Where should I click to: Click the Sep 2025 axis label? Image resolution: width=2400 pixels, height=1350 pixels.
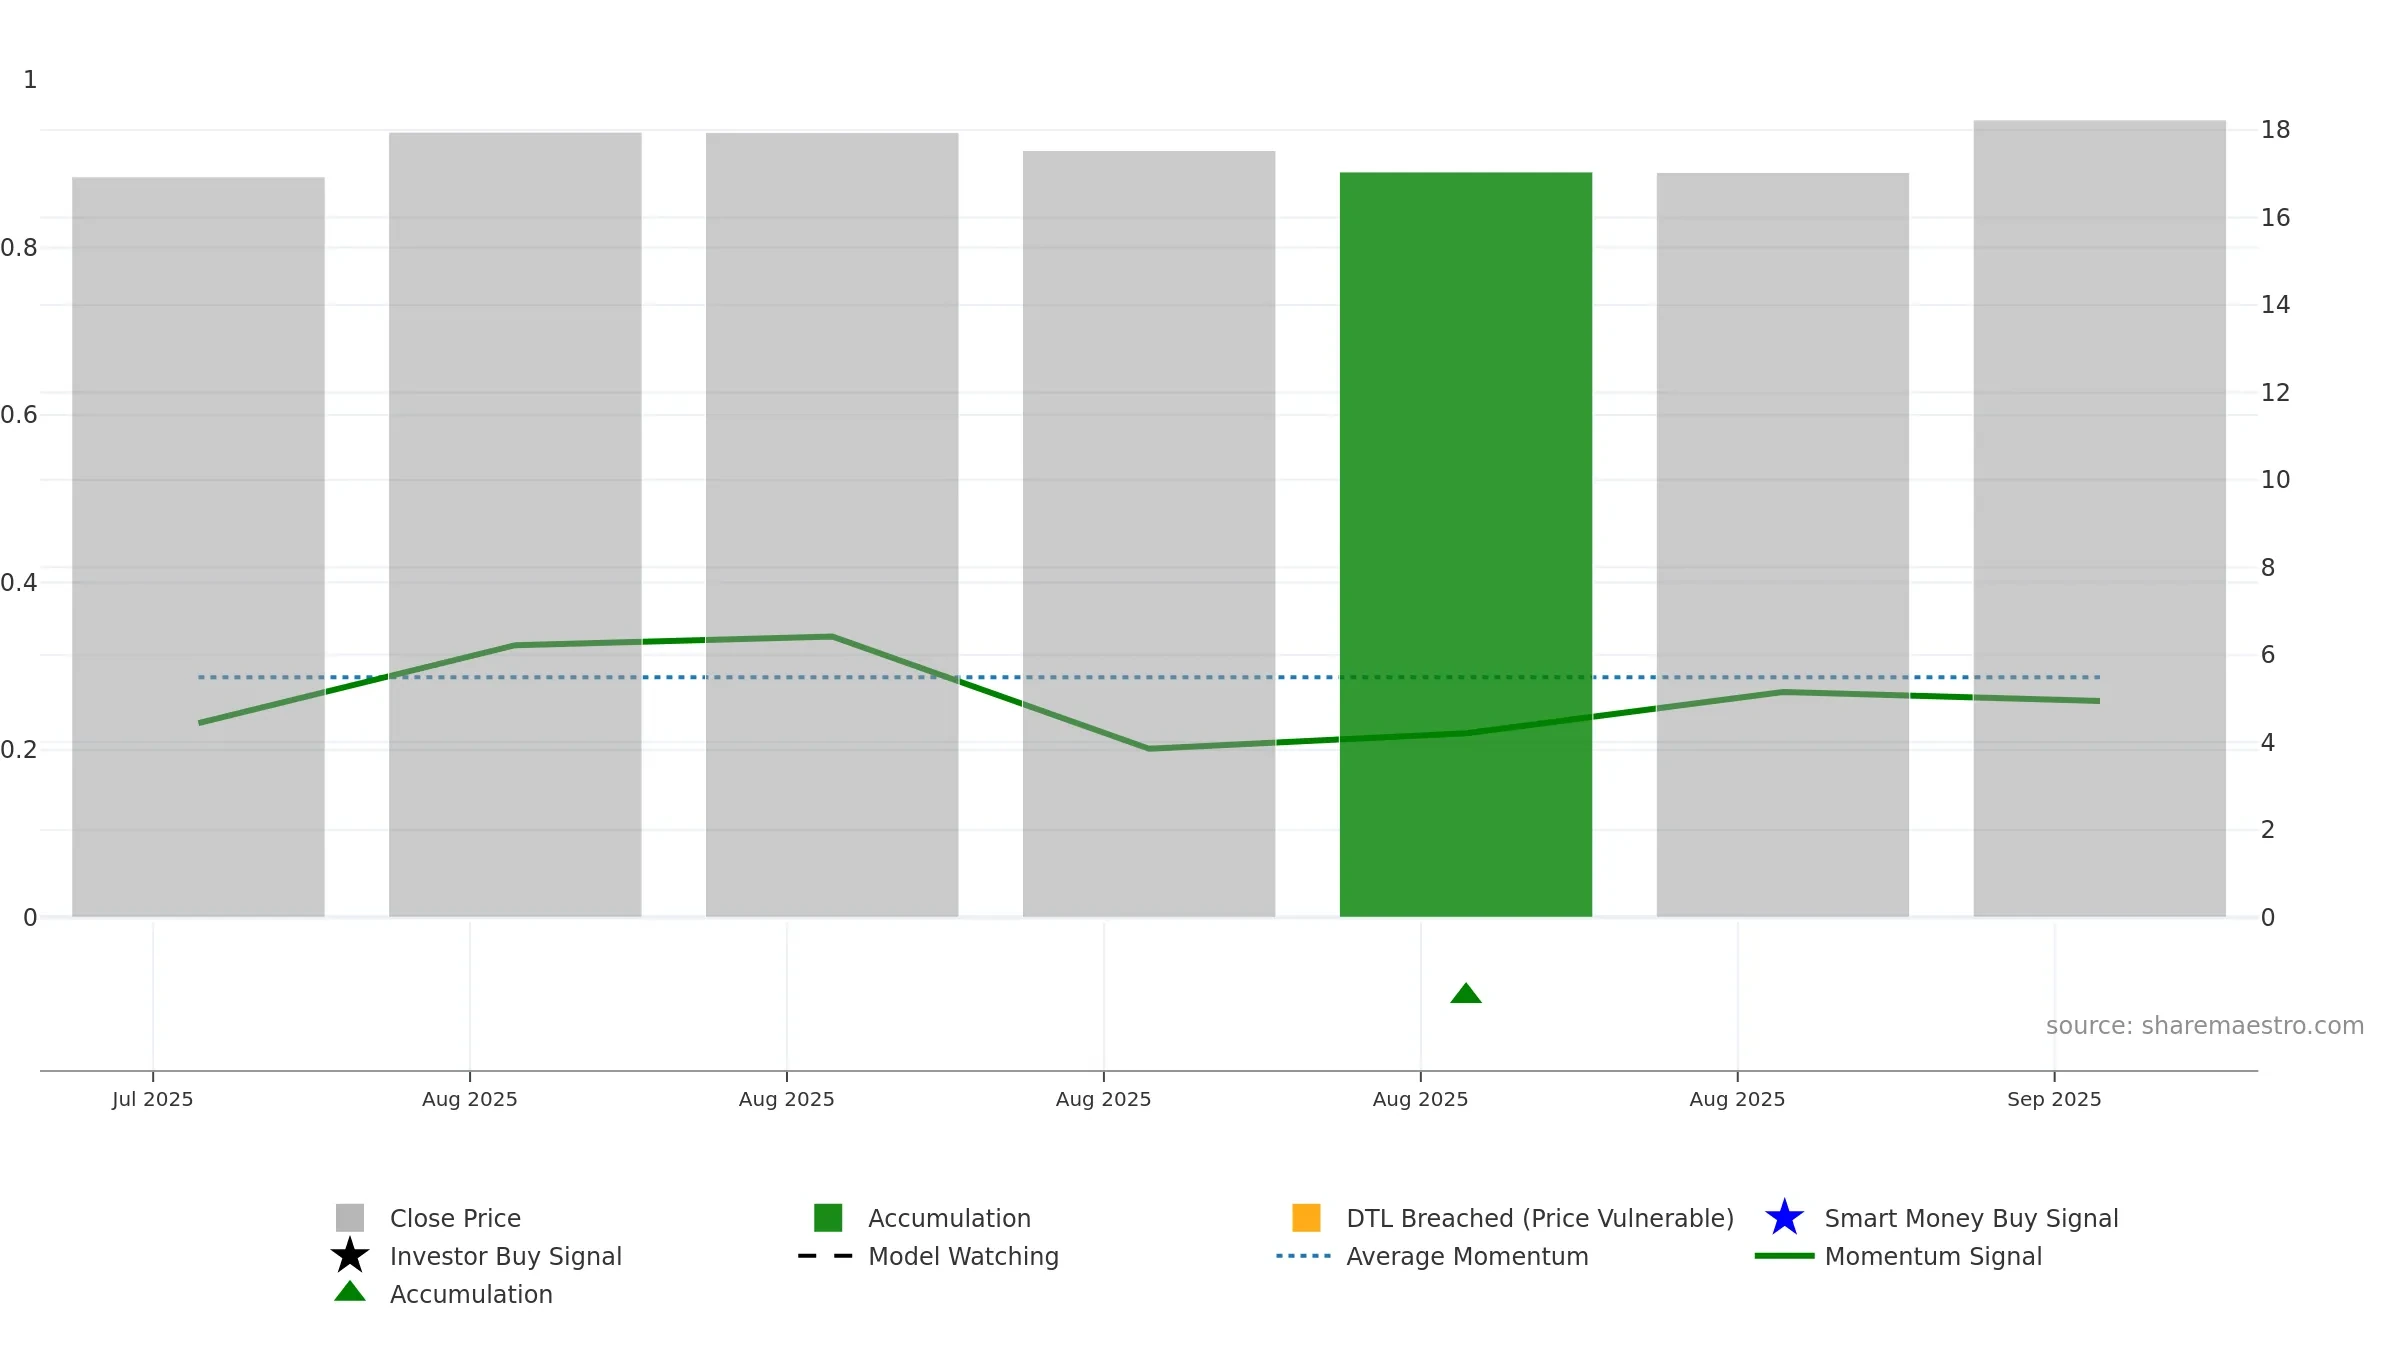(2054, 1099)
